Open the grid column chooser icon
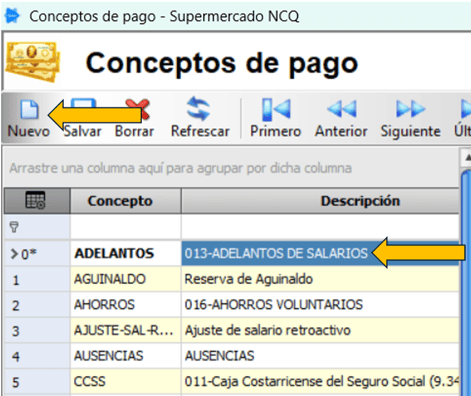 point(35,200)
